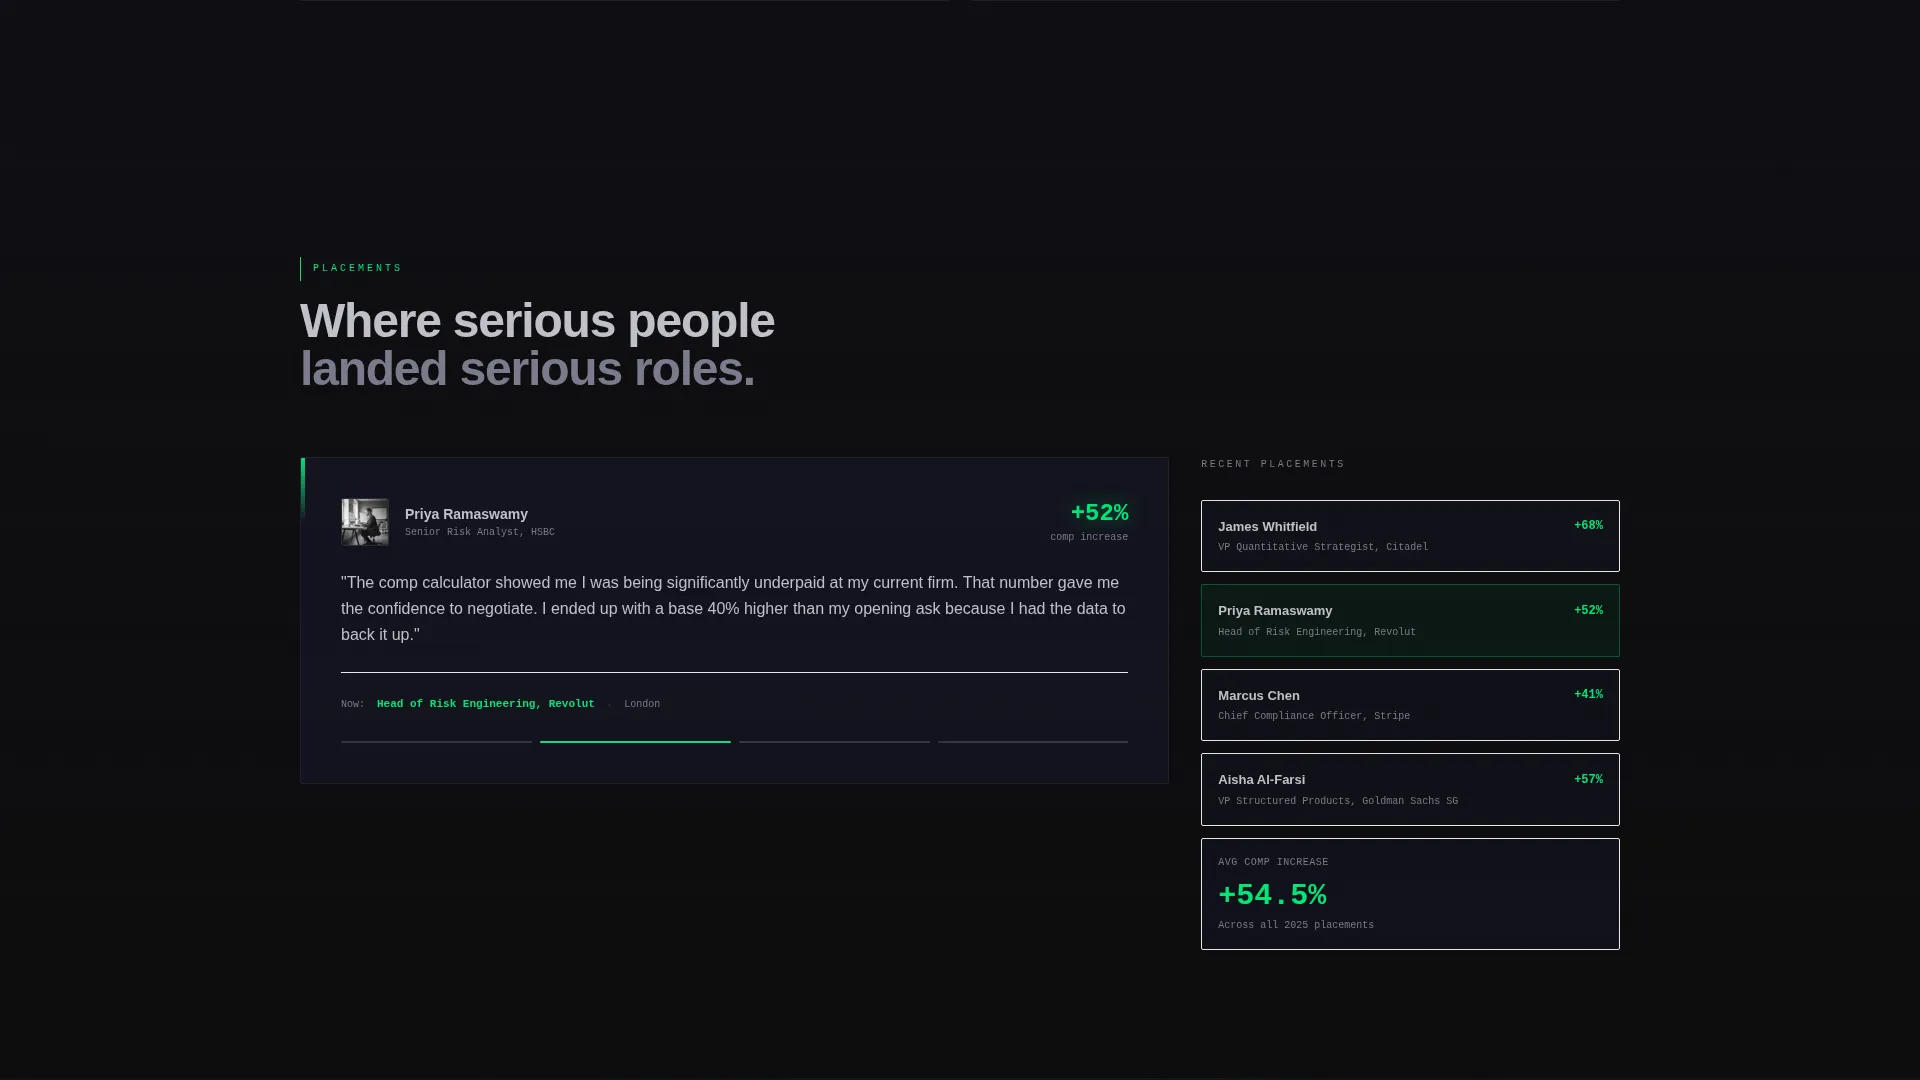Click the '+52%' comp increase figure in testimonial
This screenshot has width=1920, height=1080.
coord(1099,512)
